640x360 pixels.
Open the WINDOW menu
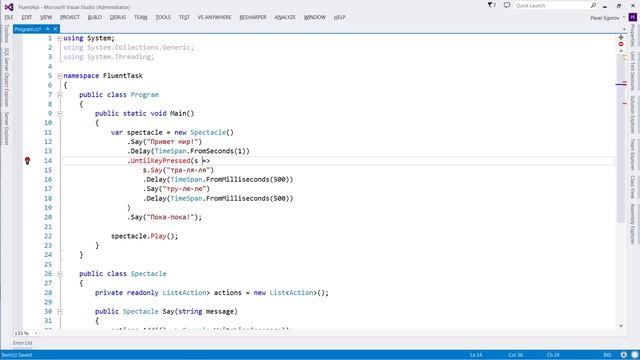[x=314, y=17]
